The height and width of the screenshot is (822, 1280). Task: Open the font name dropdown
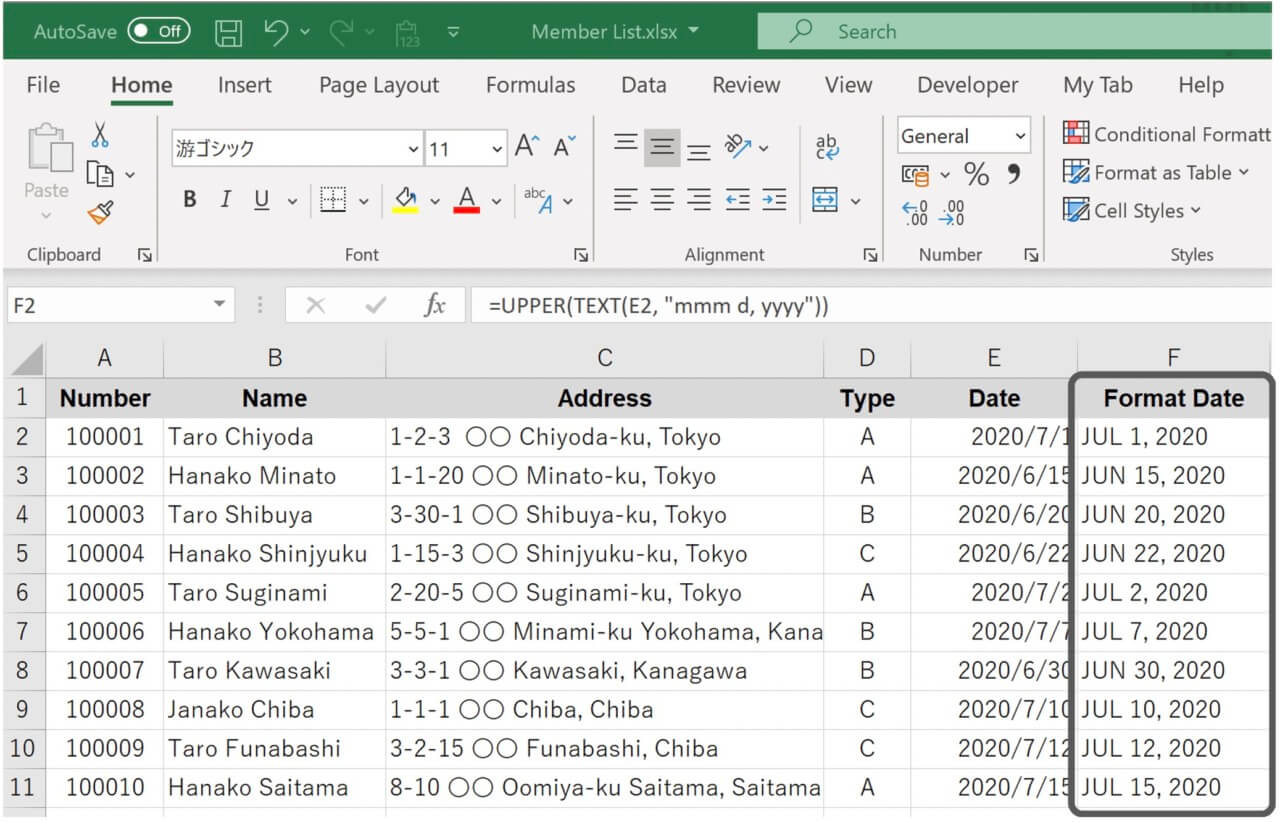(413, 148)
